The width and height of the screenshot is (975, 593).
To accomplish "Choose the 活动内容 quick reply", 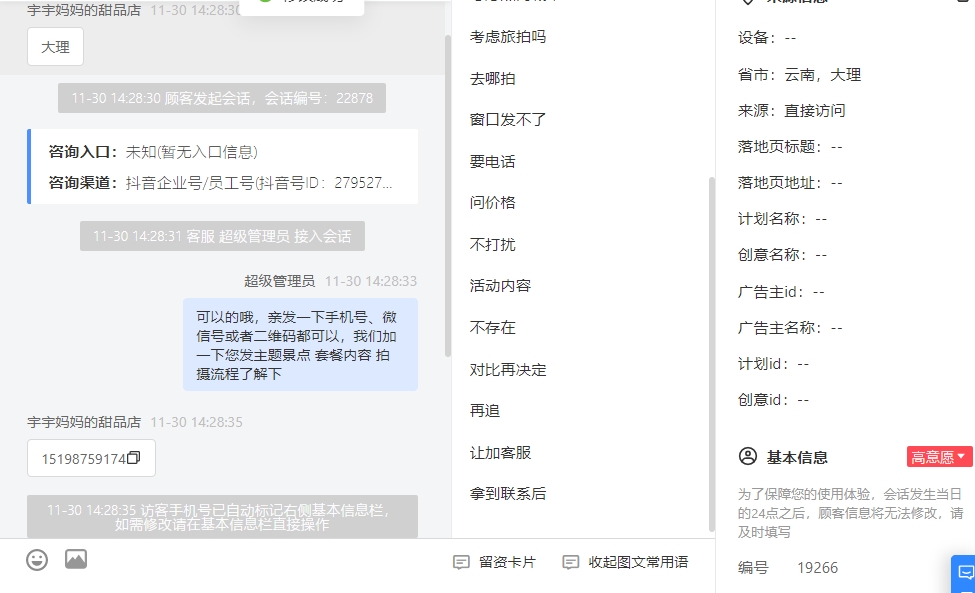I will (501, 286).
